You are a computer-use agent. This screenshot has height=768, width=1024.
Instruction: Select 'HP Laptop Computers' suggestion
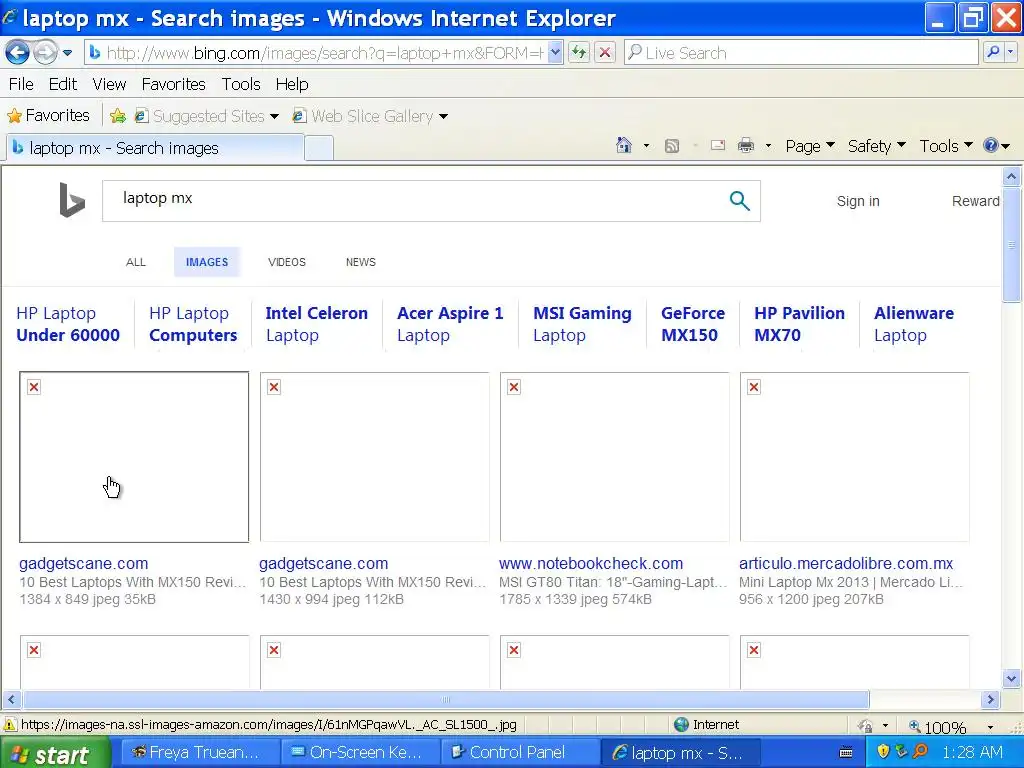(193, 324)
